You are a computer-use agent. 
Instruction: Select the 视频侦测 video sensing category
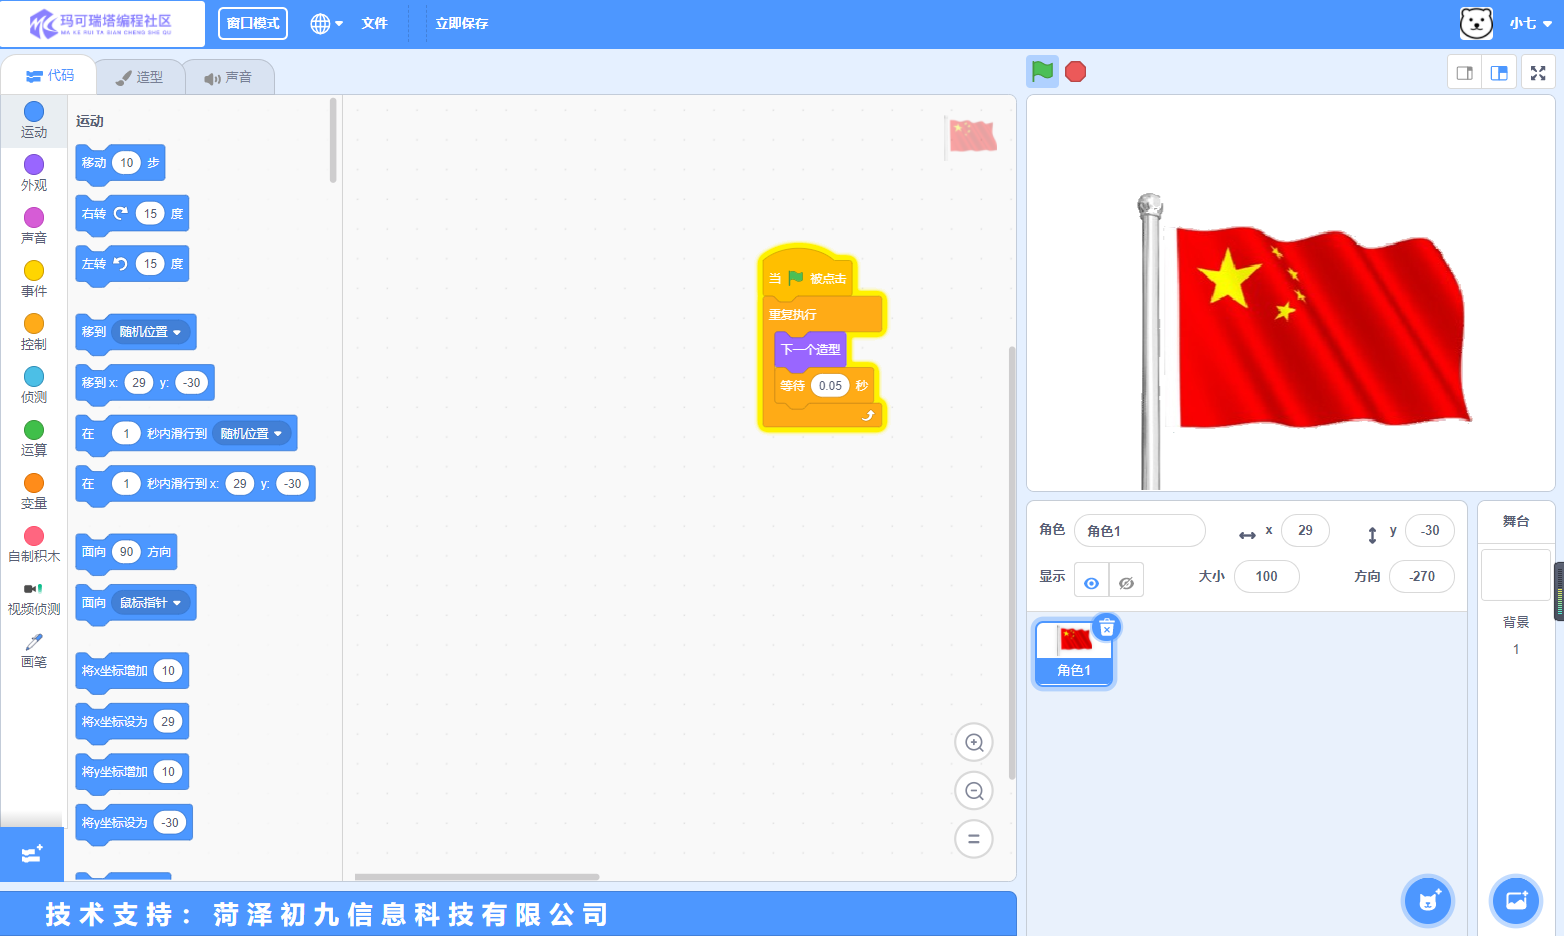pyautogui.click(x=34, y=597)
